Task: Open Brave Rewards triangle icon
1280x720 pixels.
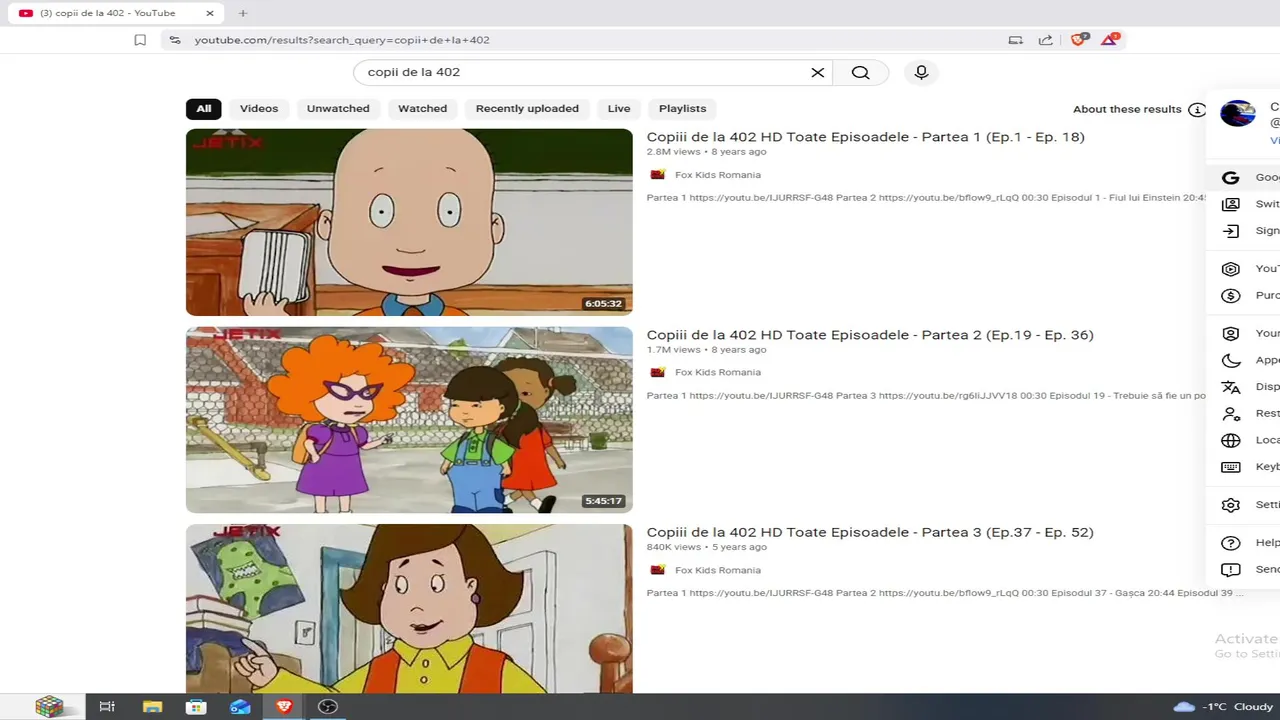Action: tap(1109, 40)
